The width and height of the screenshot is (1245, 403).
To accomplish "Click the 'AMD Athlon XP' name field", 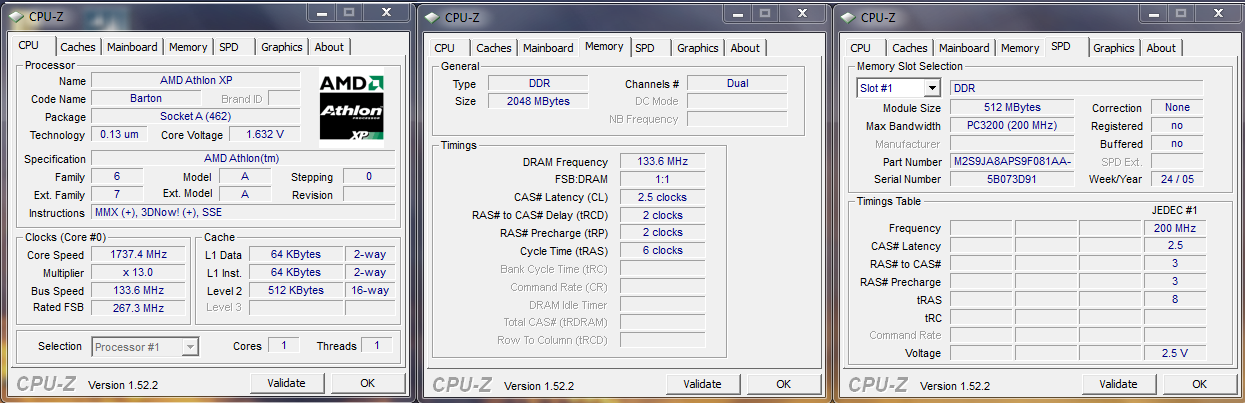I will (196, 80).
